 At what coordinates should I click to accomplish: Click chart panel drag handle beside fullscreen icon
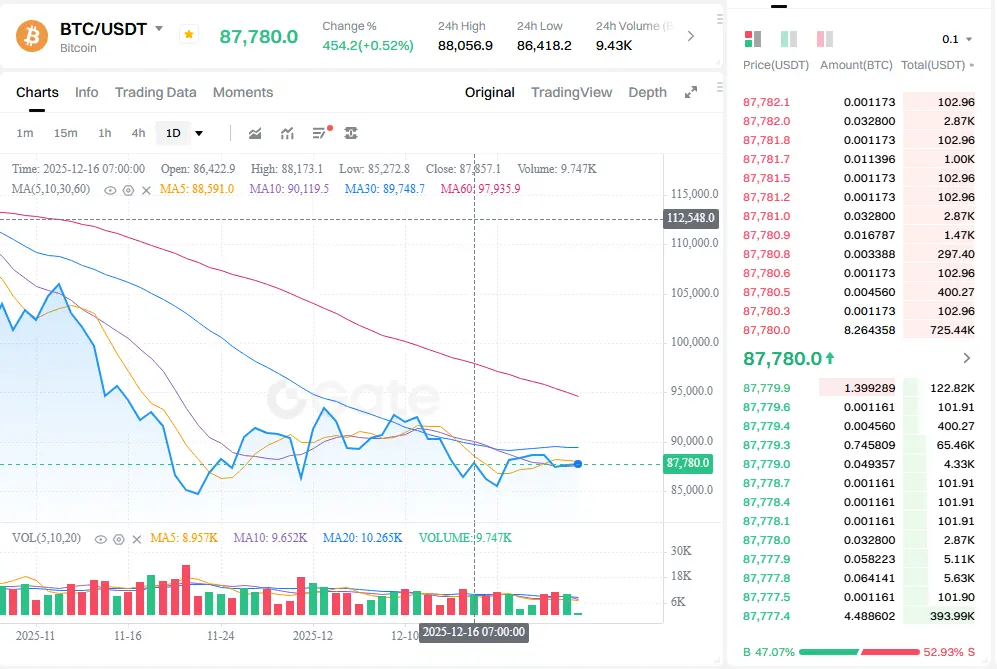point(719,86)
